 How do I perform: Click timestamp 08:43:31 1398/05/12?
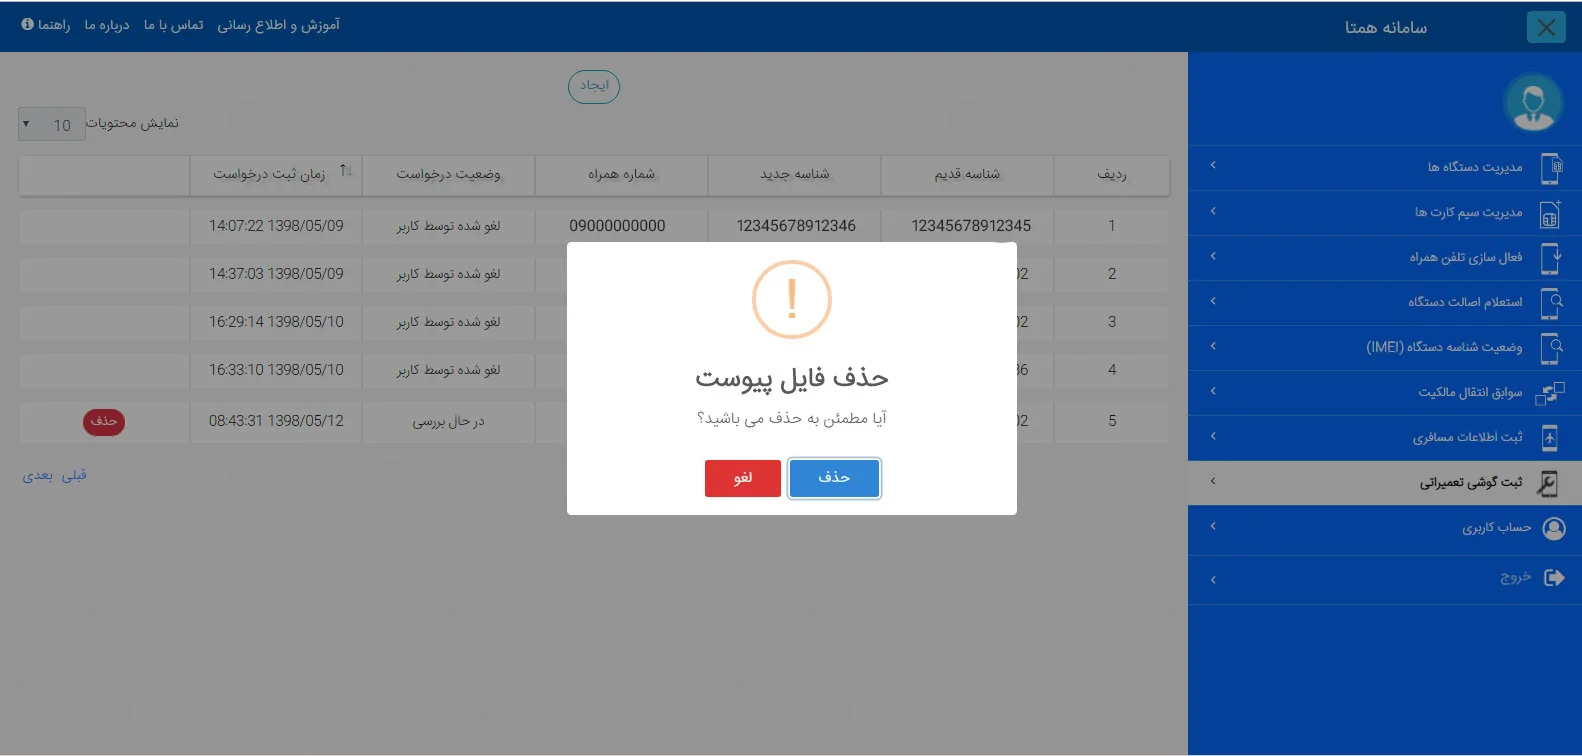tap(276, 421)
